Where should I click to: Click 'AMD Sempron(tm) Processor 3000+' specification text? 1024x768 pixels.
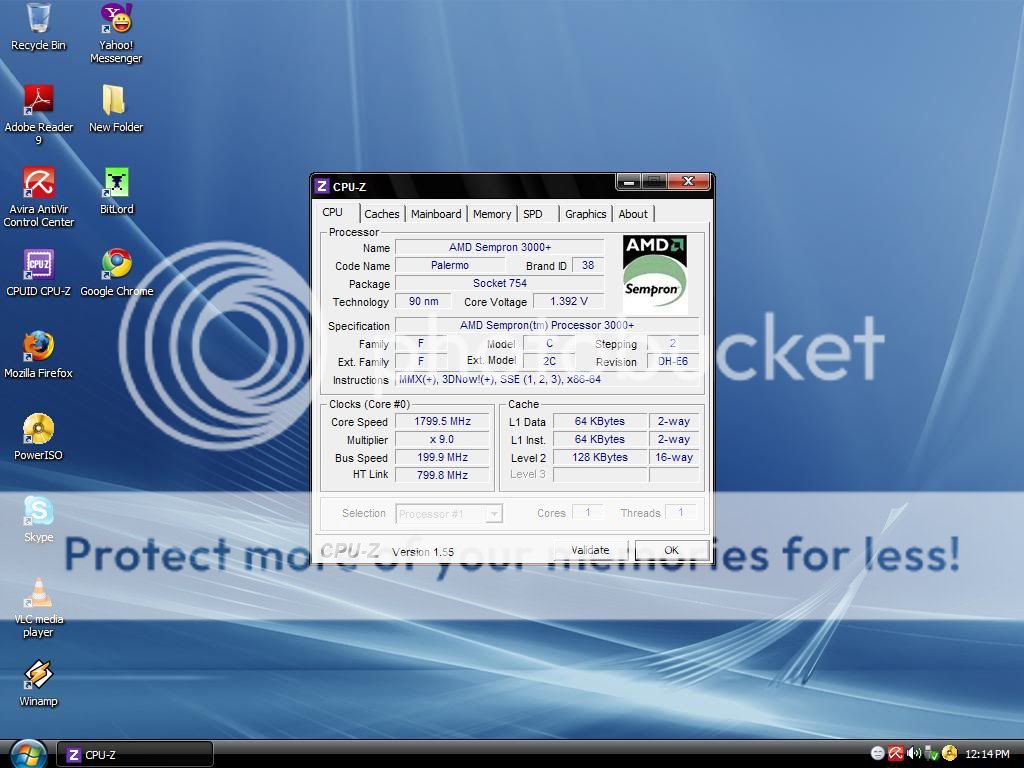(547, 325)
